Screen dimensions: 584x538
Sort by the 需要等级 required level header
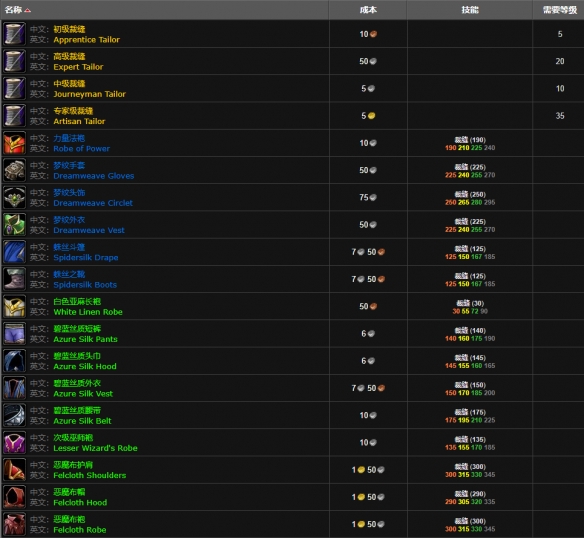[x=560, y=10]
